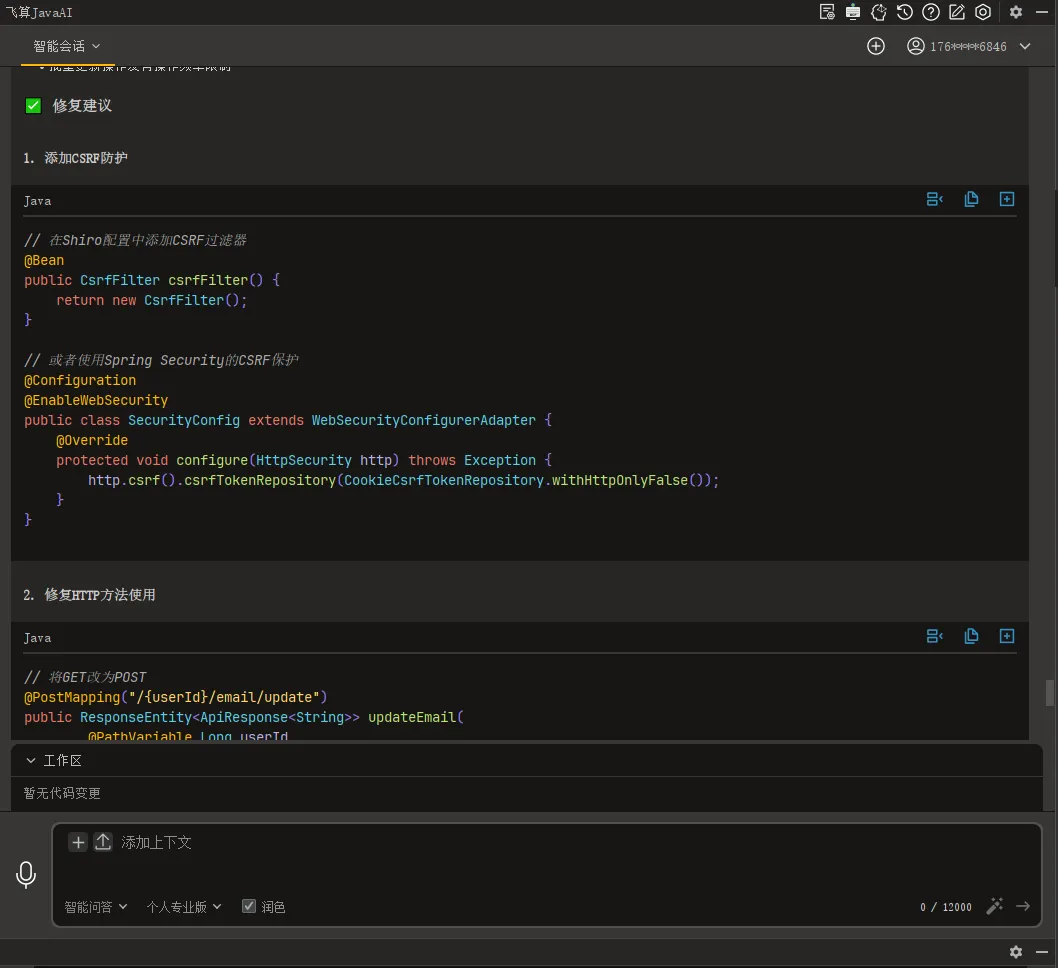Insert second Java block into new file
The image size is (1058, 968).
(x=1007, y=636)
